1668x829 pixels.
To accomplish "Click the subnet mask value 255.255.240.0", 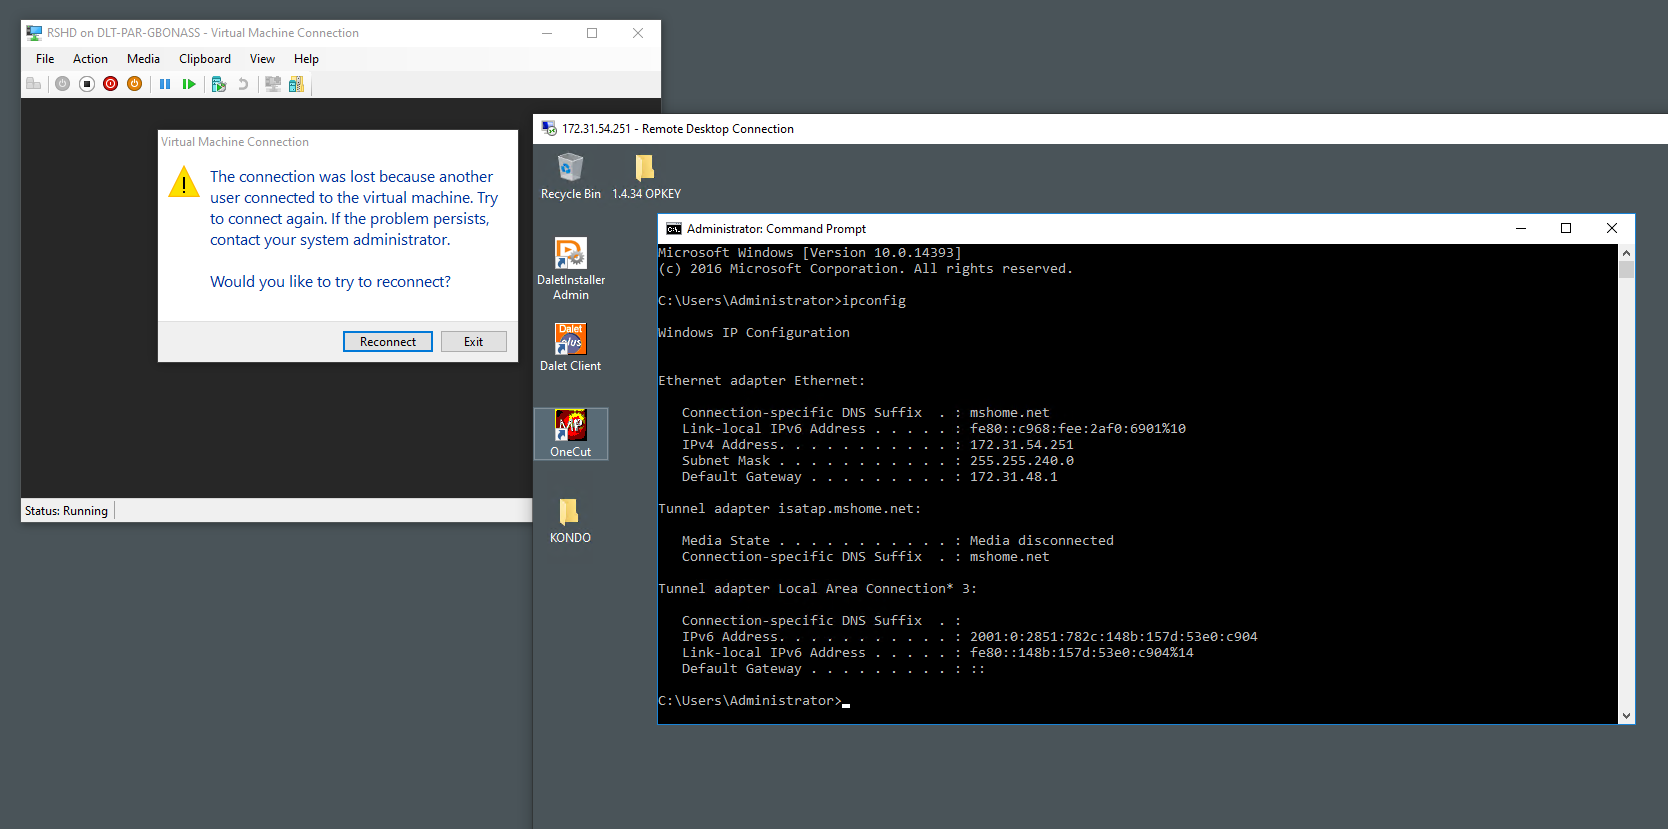I will (1021, 461).
